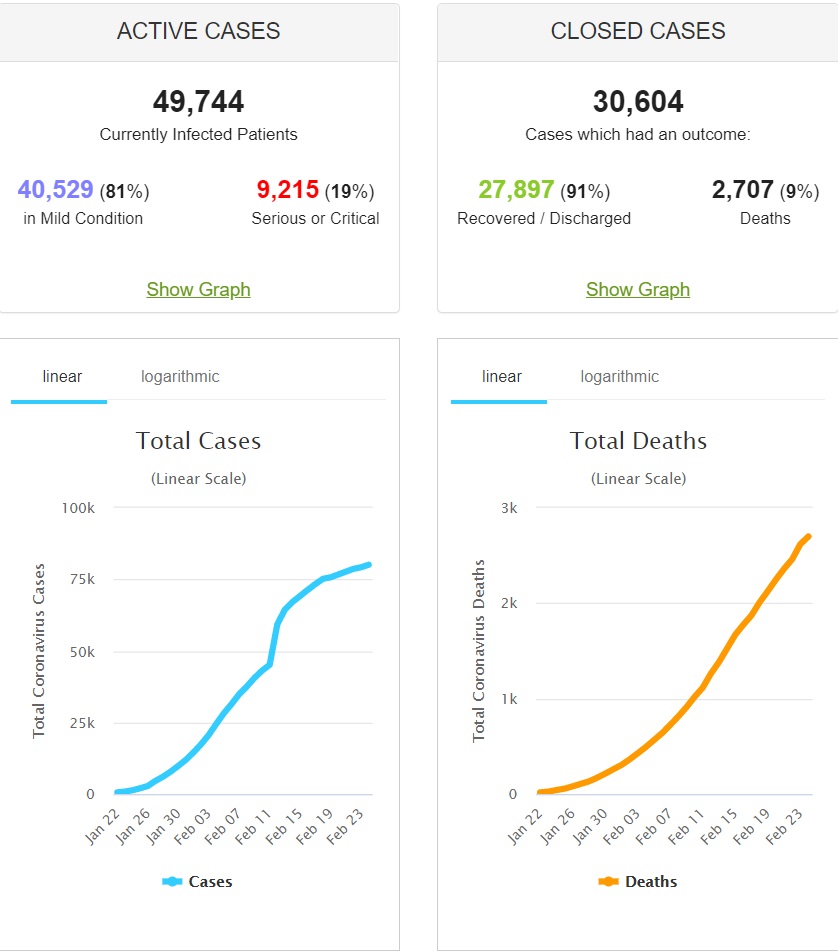Click the red 9,215 serious or critical figure
838x951 pixels.
point(288,190)
